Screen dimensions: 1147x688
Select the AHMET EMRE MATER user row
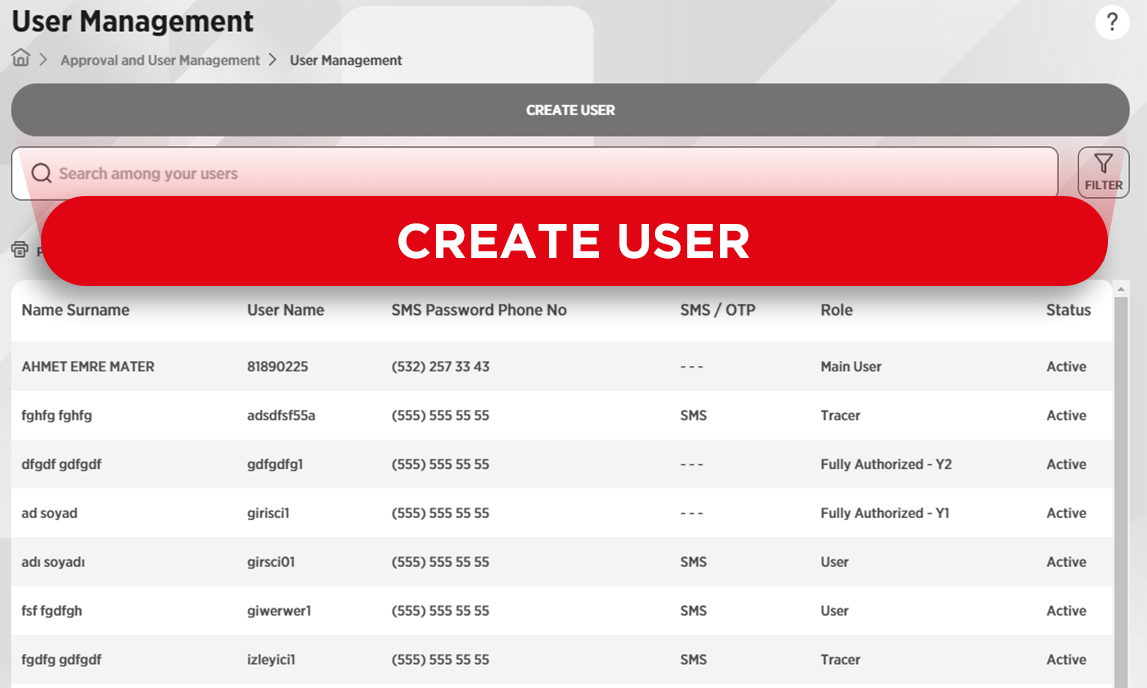[x=88, y=367]
